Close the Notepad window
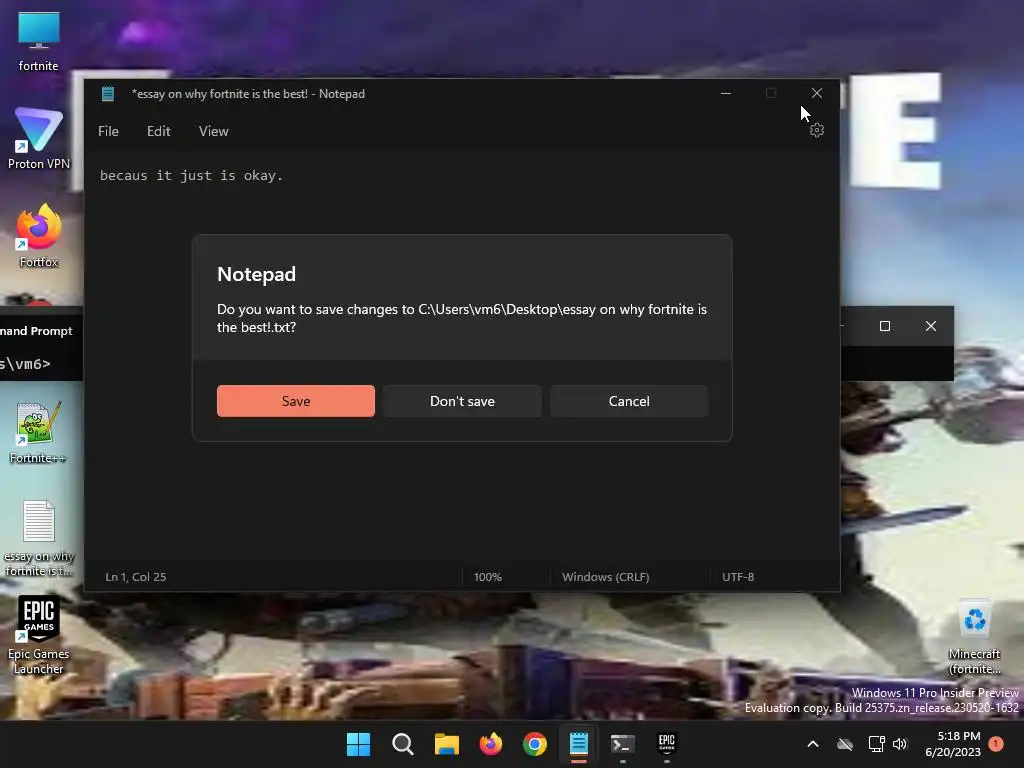This screenshot has height=768, width=1024. [x=816, y=93]
